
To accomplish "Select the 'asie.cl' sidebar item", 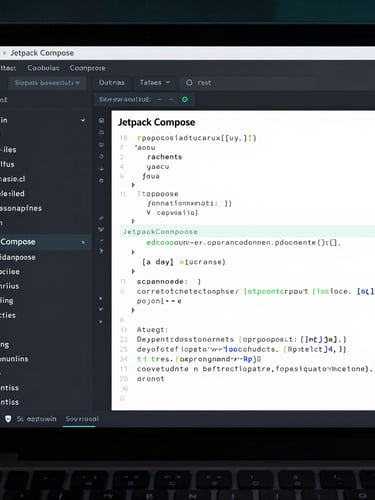I will click(13, 179).
